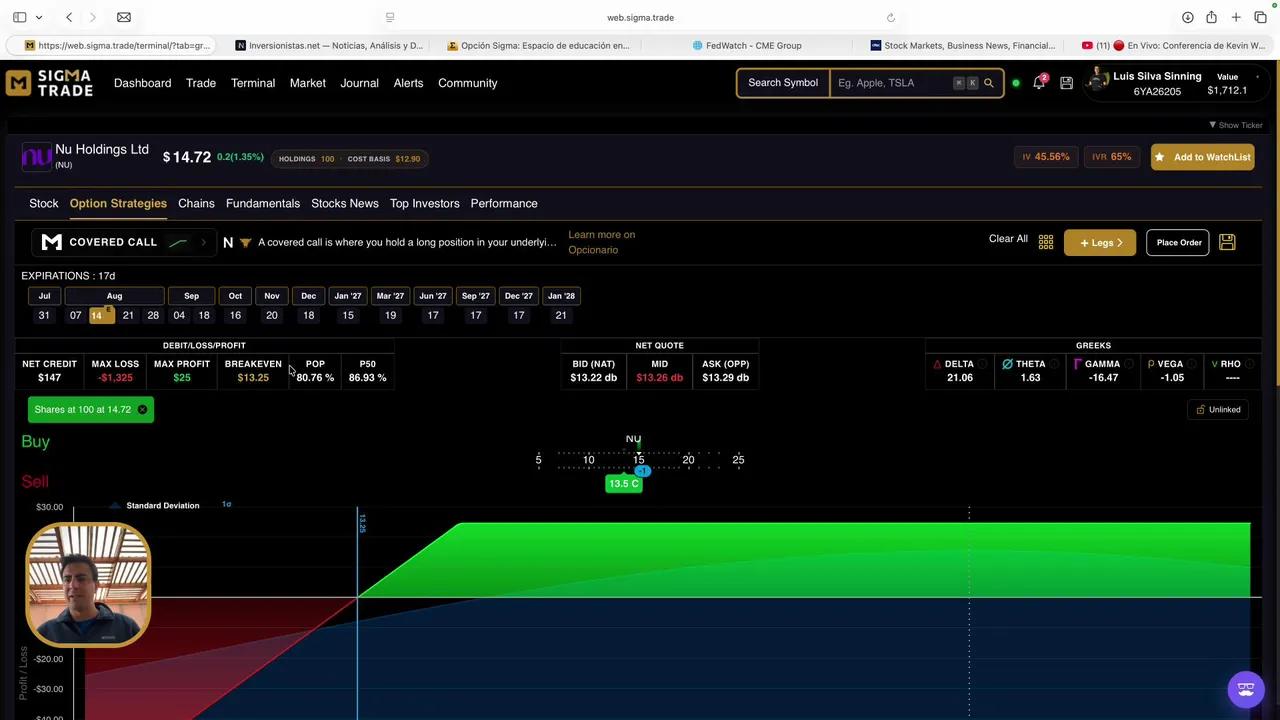
Task: Remove the Shares at 100 at 14.72 chip
Action: [x=142, y=409]
